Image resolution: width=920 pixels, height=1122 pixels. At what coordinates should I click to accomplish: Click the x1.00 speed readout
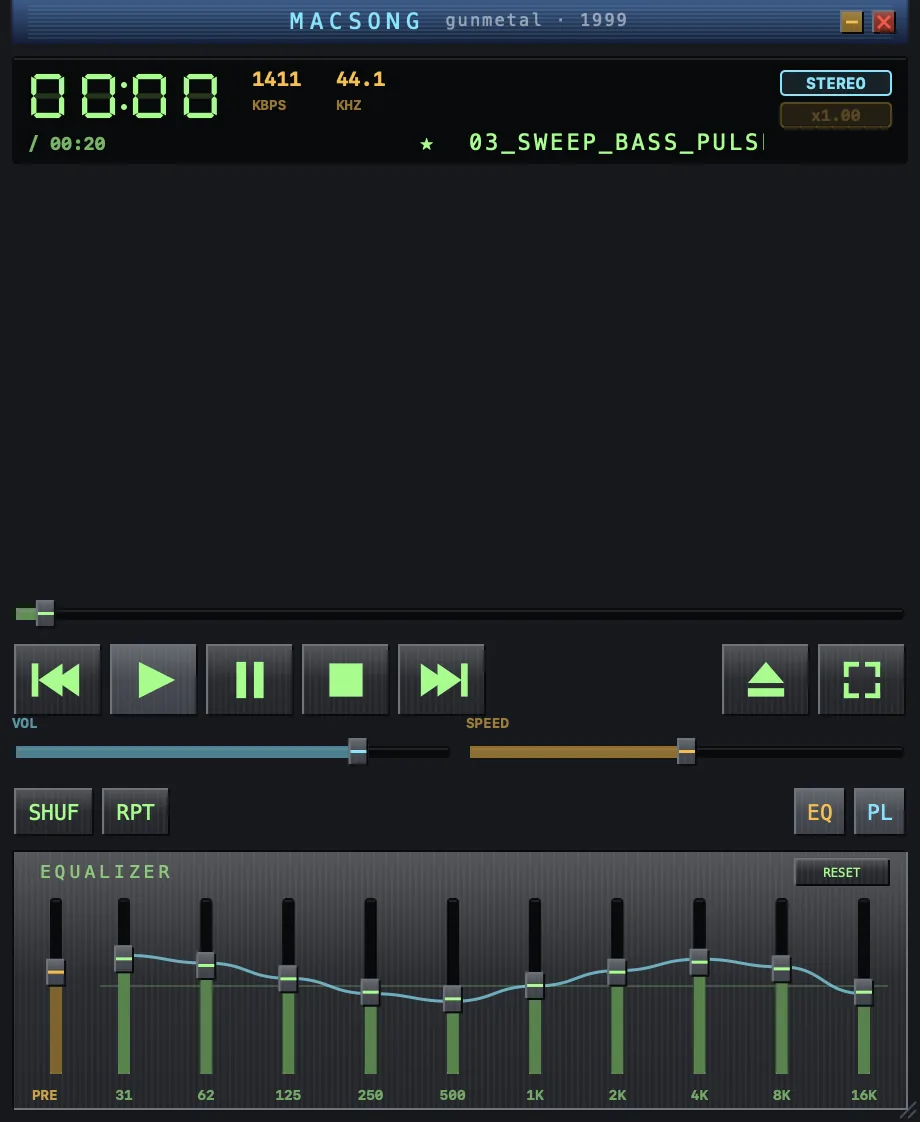pyautogui.click(x=836, y=115)
